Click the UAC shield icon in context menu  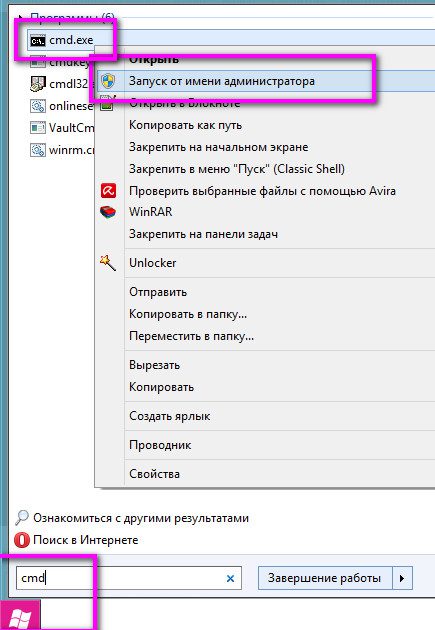(108, 81)
